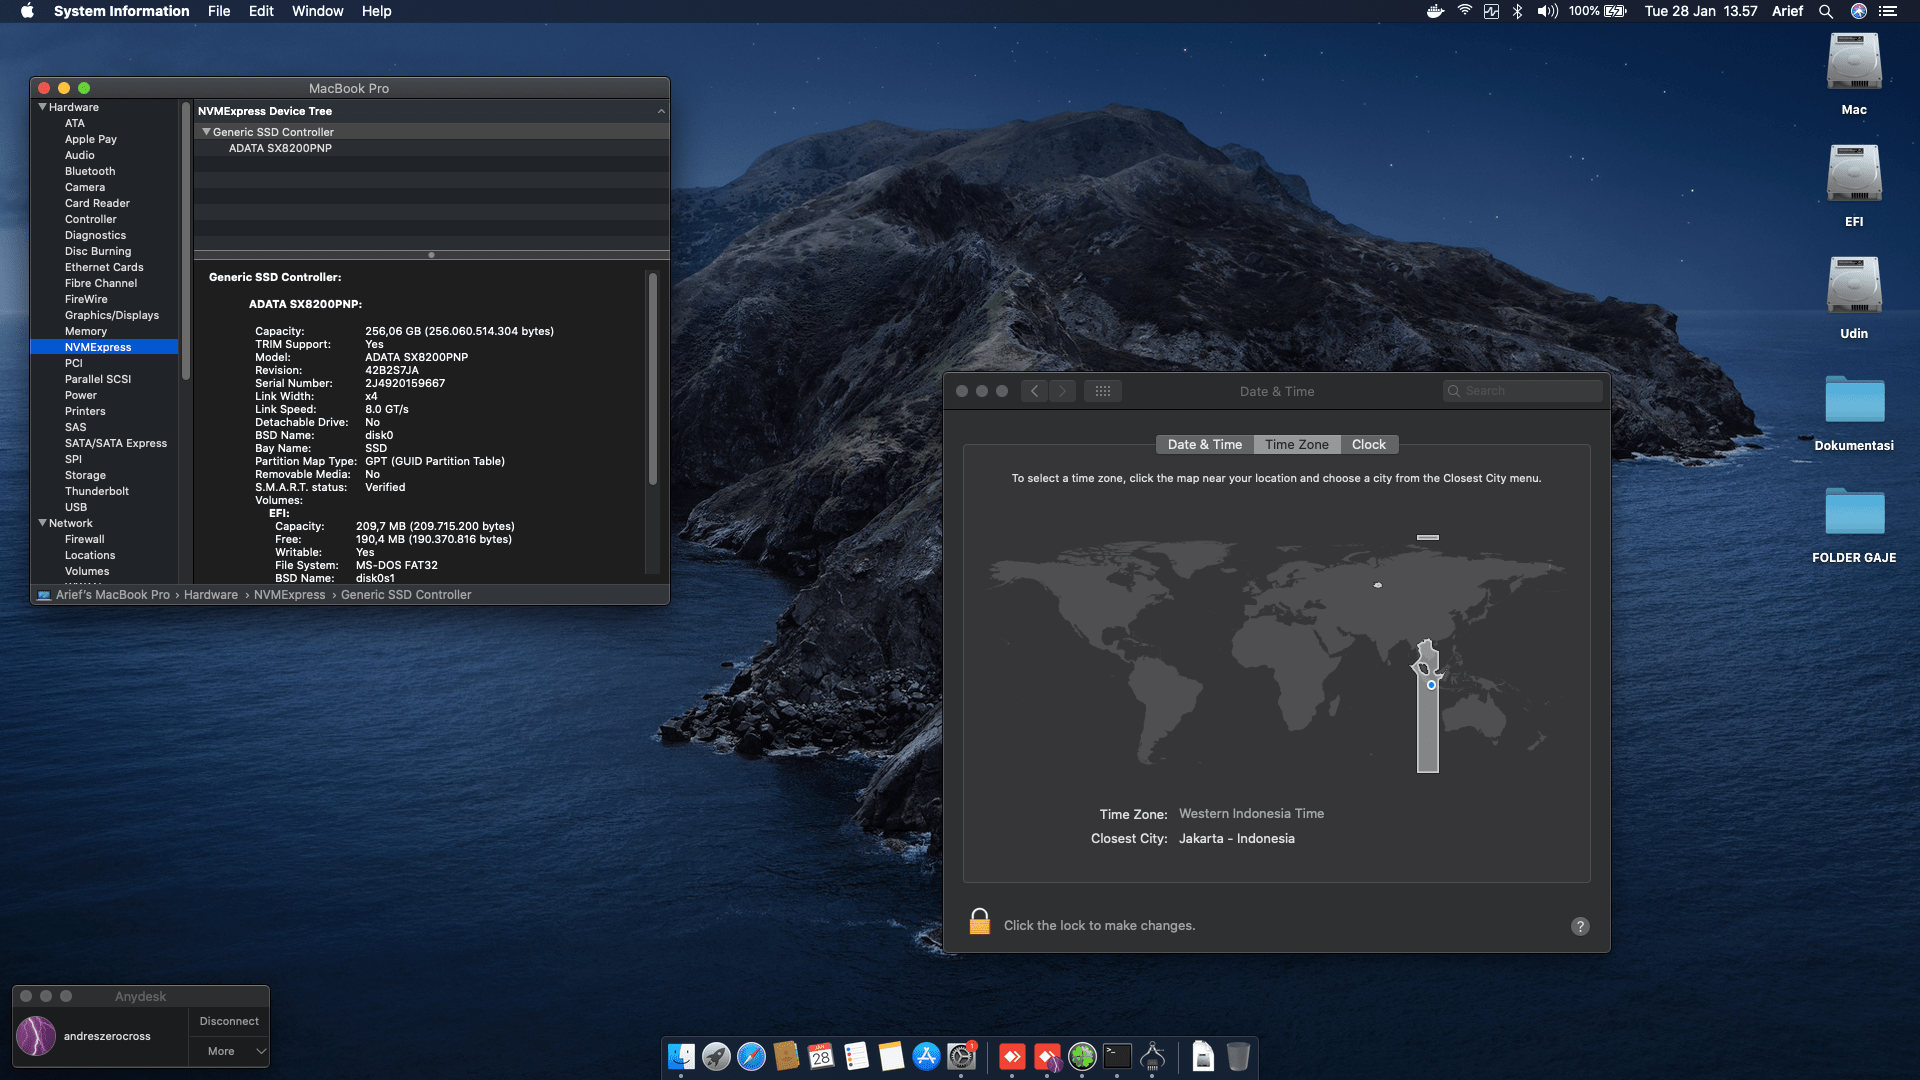Launch Safari from the Dock
Viewport: 1920px width, 1080px height.
point(751,1056)
